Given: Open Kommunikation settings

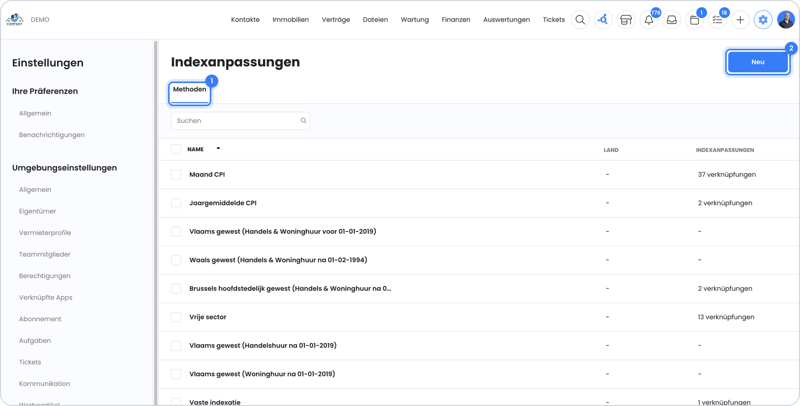Looking at the screenshot, I should click(45, 384).
